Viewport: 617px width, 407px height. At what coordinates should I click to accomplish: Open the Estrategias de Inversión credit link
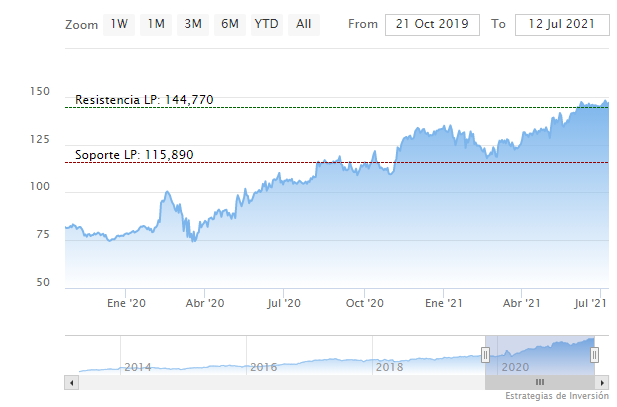pyautogui.click(x=556, y=397)
